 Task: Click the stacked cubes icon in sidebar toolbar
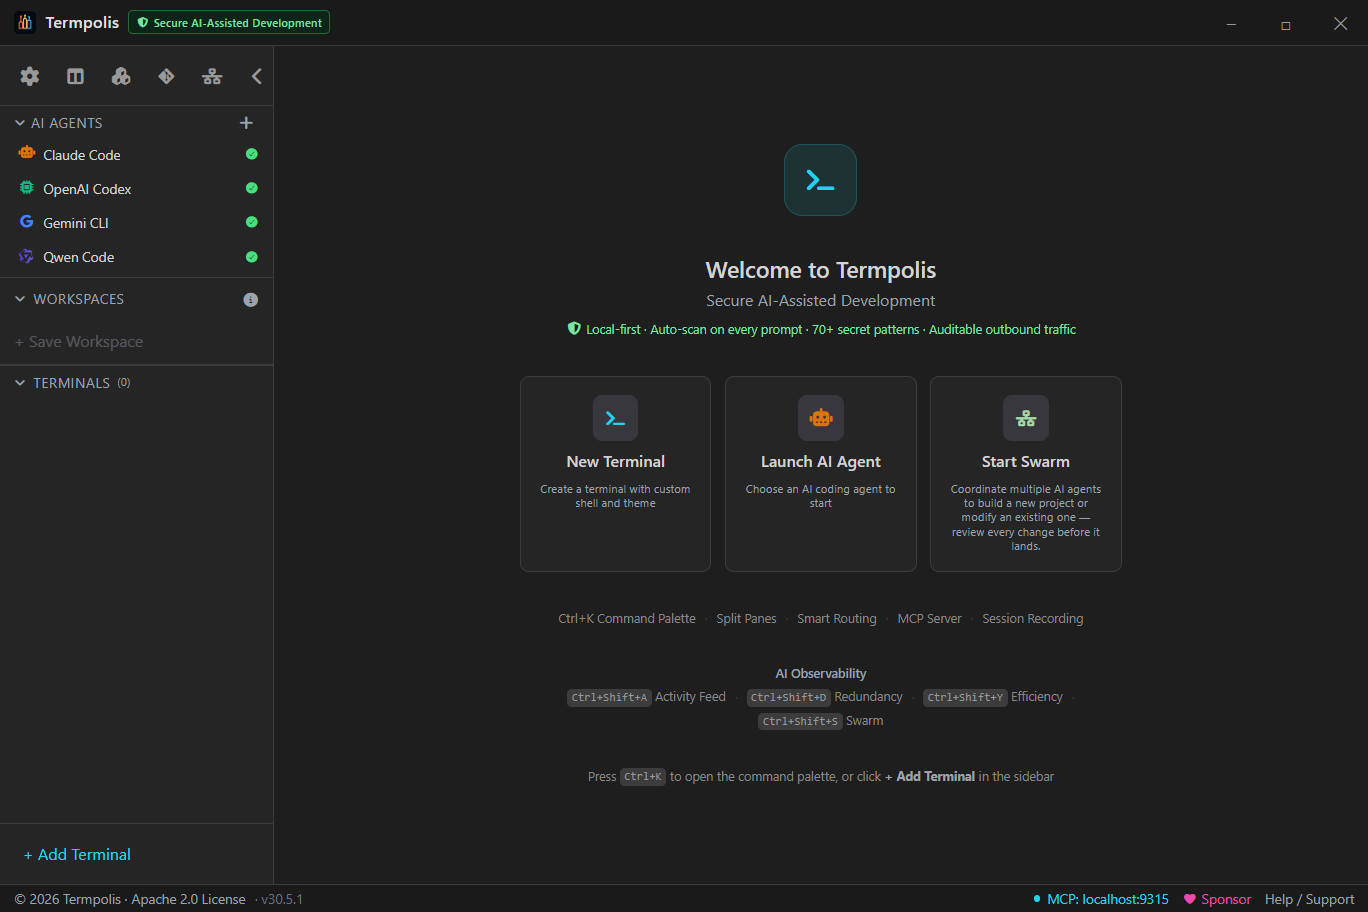(x=121, y=76)
